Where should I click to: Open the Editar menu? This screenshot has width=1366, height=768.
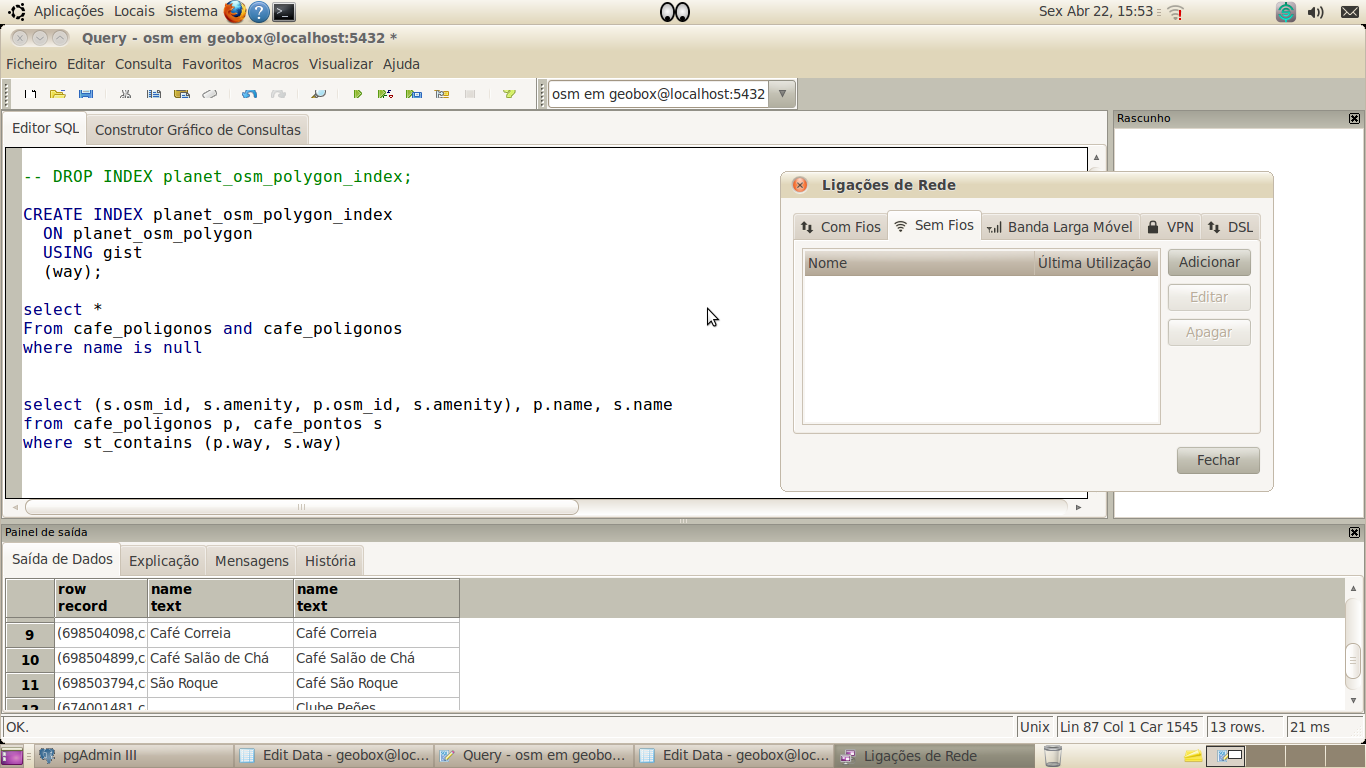pyautogui.click(x=86, y=64)
